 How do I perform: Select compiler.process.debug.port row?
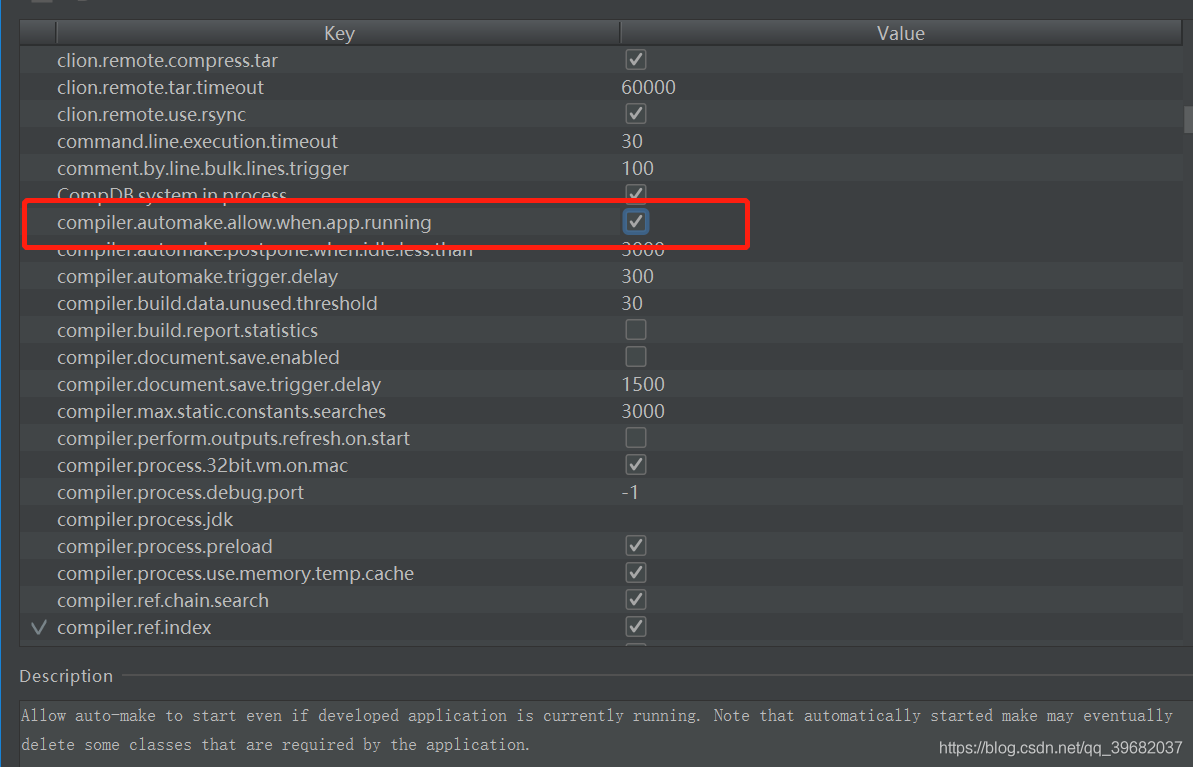pyautogui.click(x=180, y=492)
